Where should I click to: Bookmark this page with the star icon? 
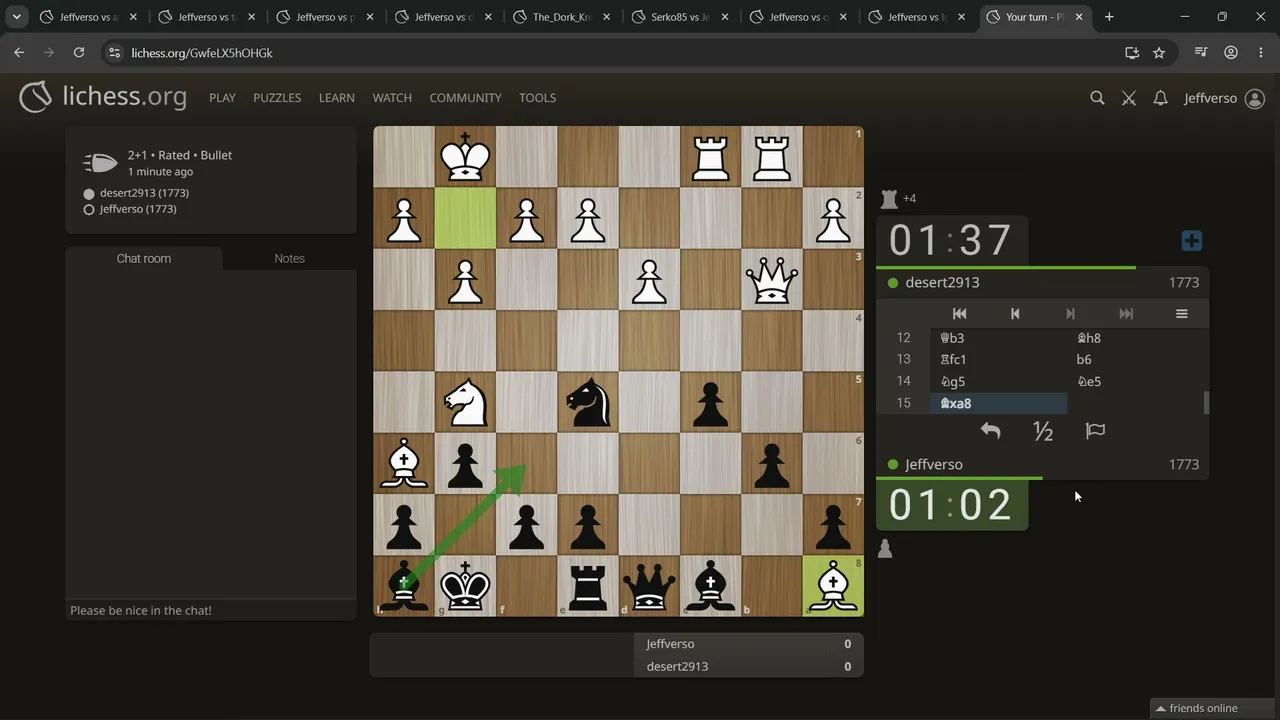tap(1159, 53)
